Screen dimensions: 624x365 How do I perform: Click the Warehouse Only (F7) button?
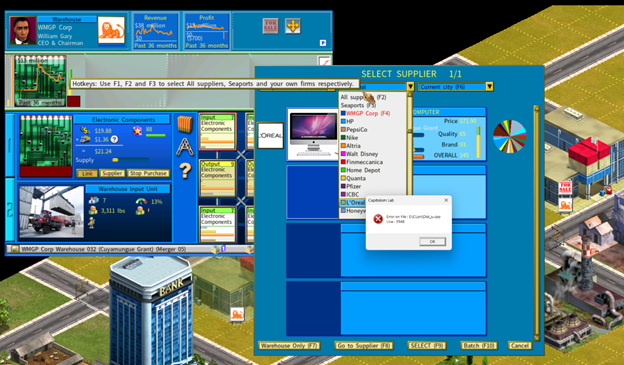289,345
